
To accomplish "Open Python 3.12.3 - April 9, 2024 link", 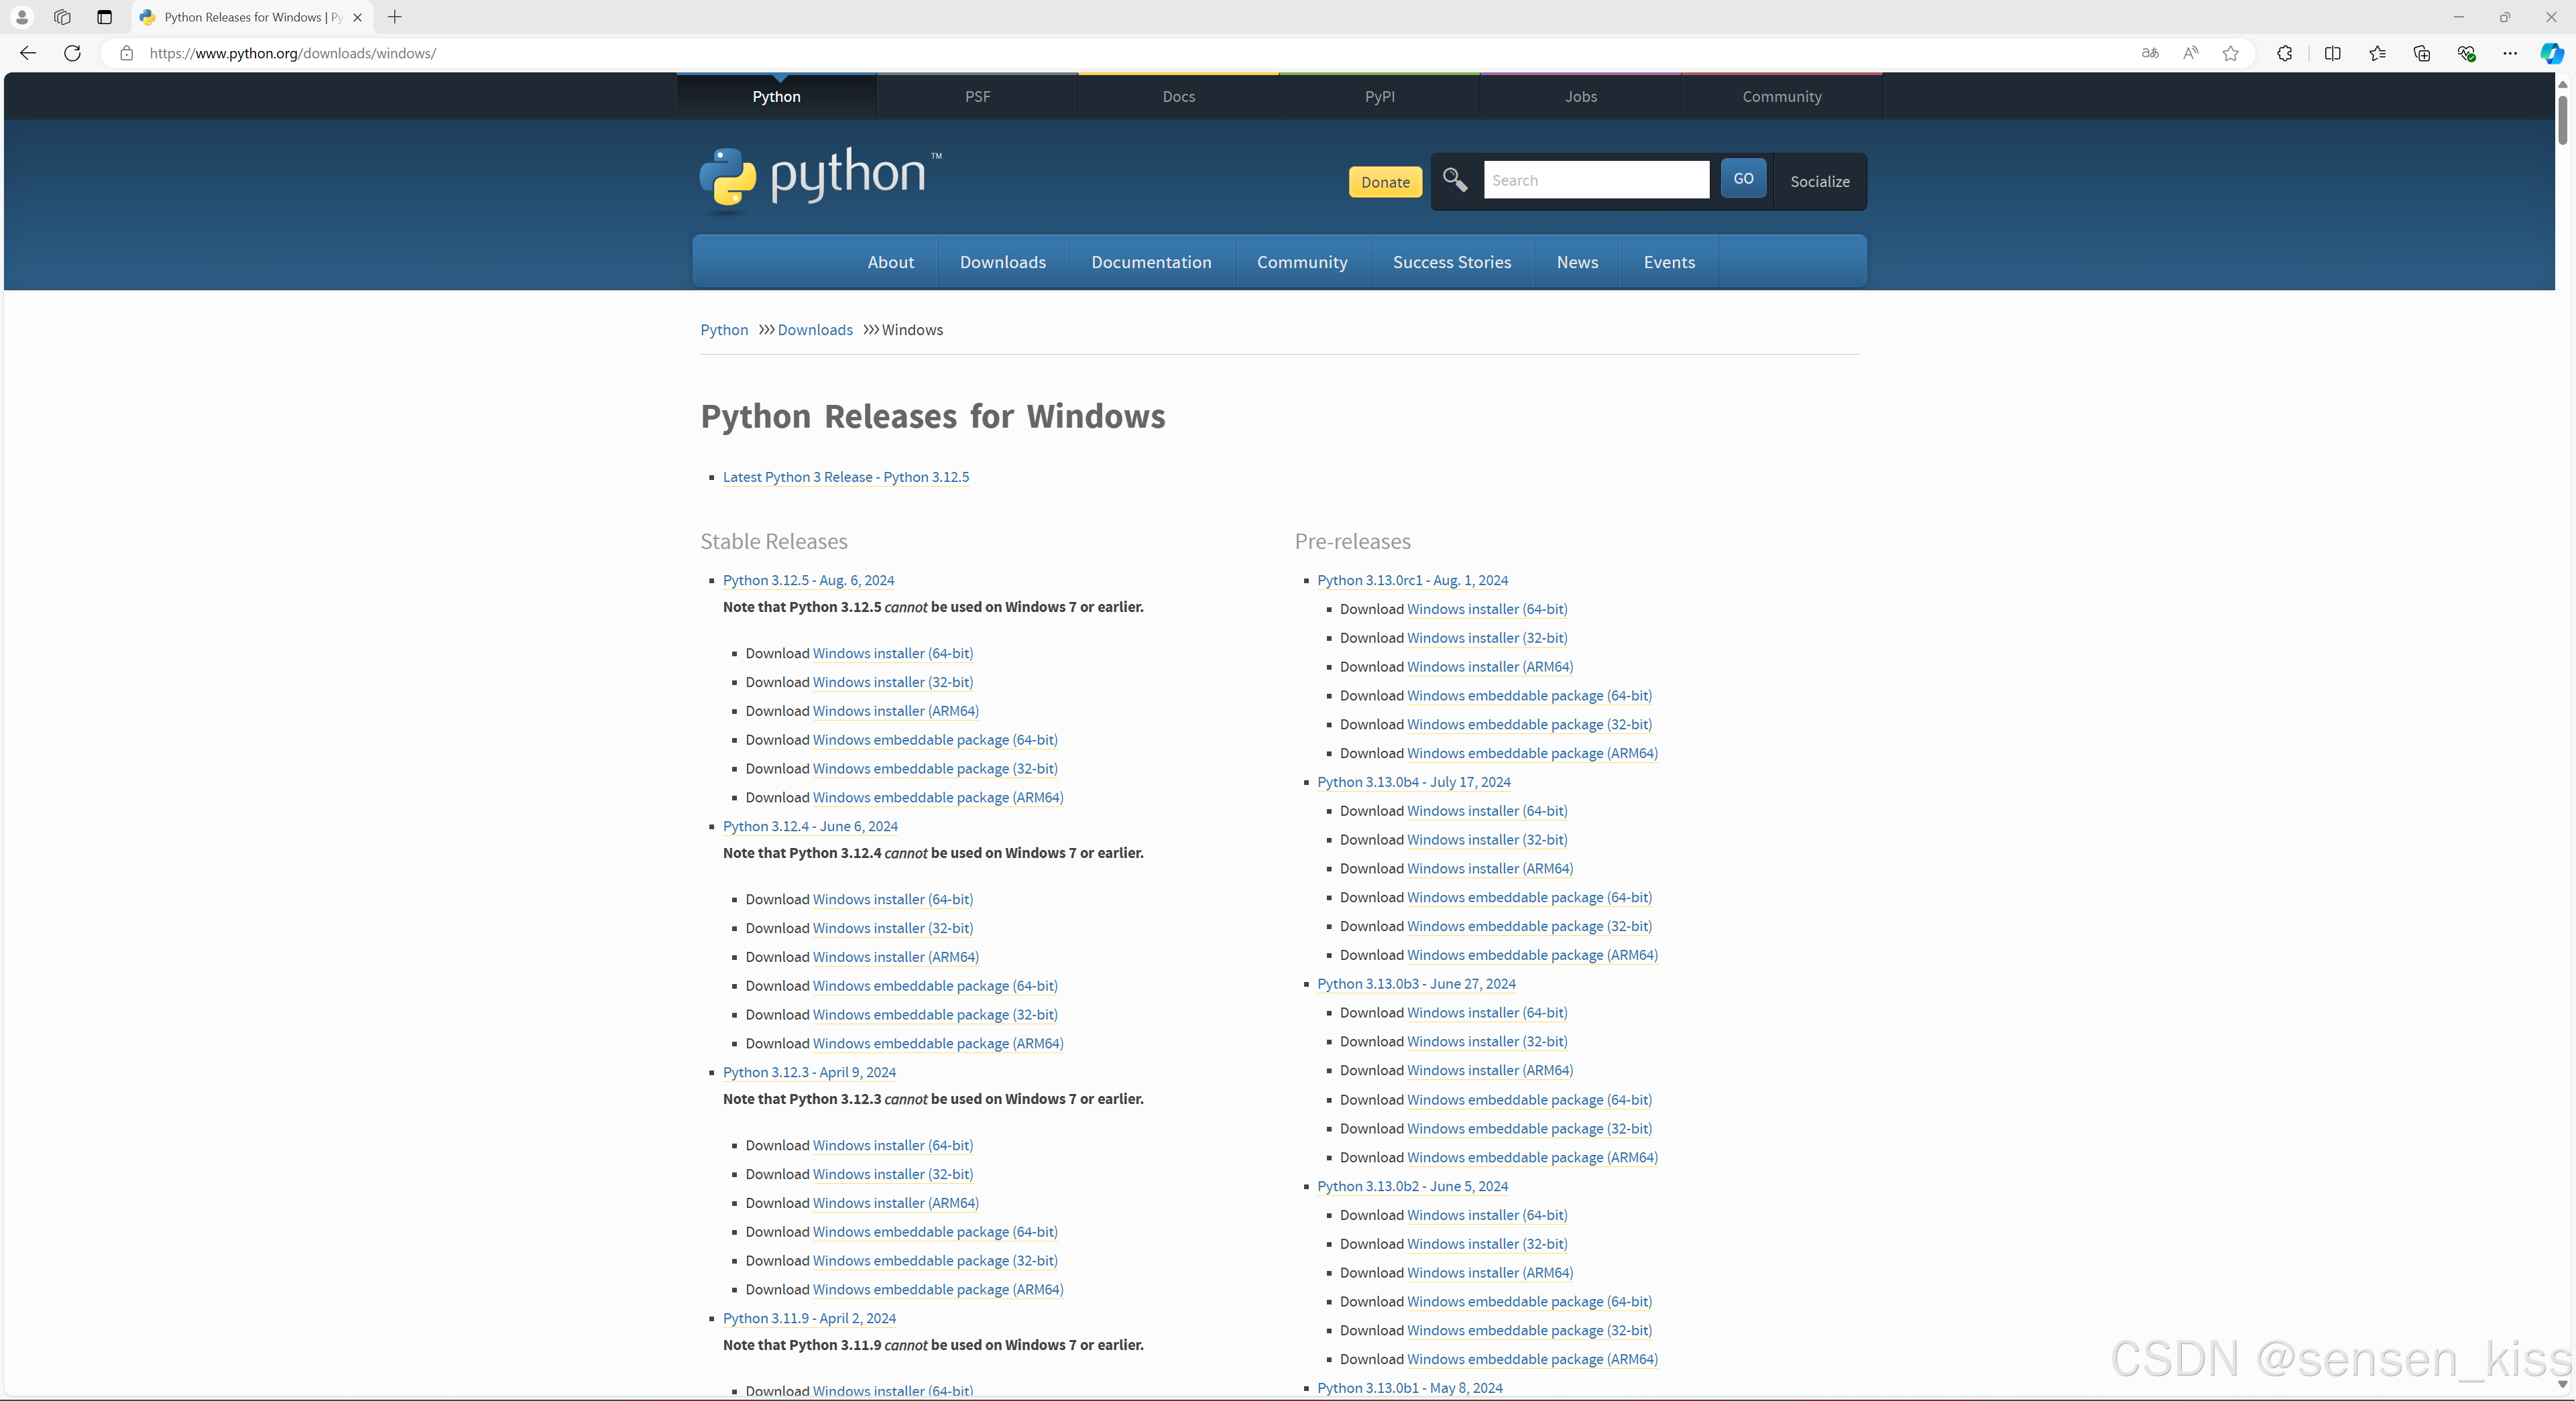I will (809, 1072).
